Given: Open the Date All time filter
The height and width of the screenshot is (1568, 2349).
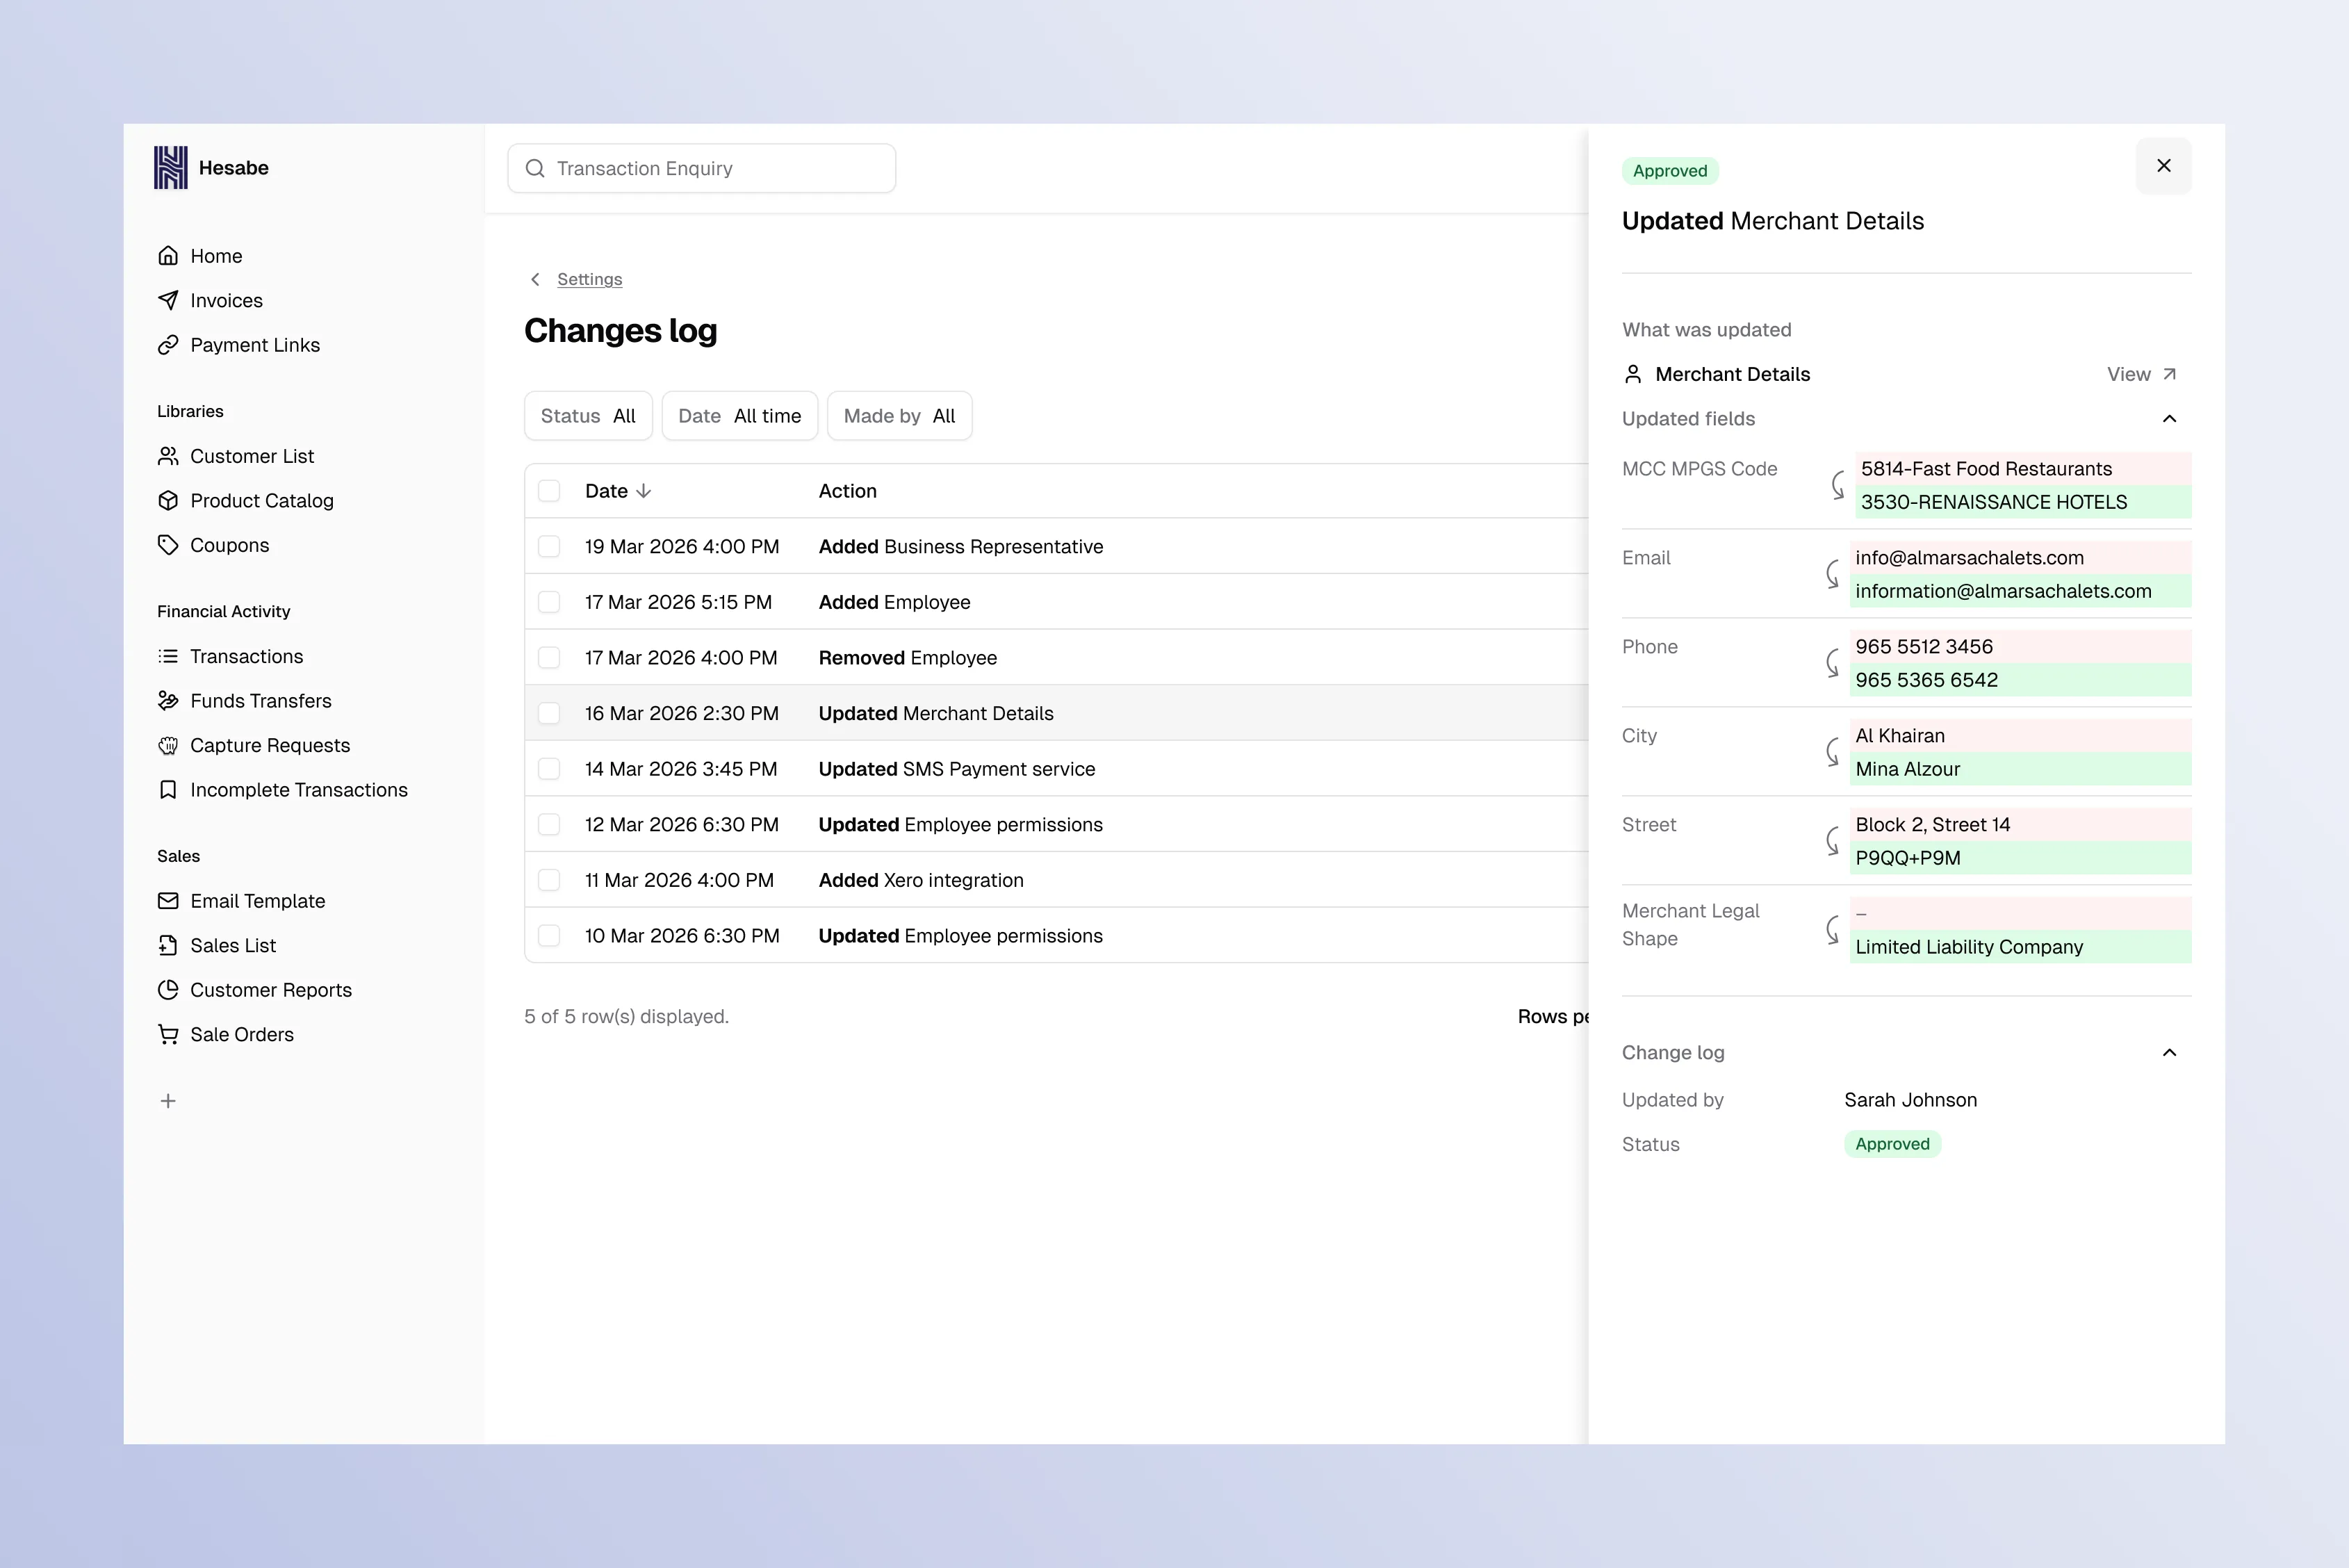Looking at the screenshot, I should point(740,416).
